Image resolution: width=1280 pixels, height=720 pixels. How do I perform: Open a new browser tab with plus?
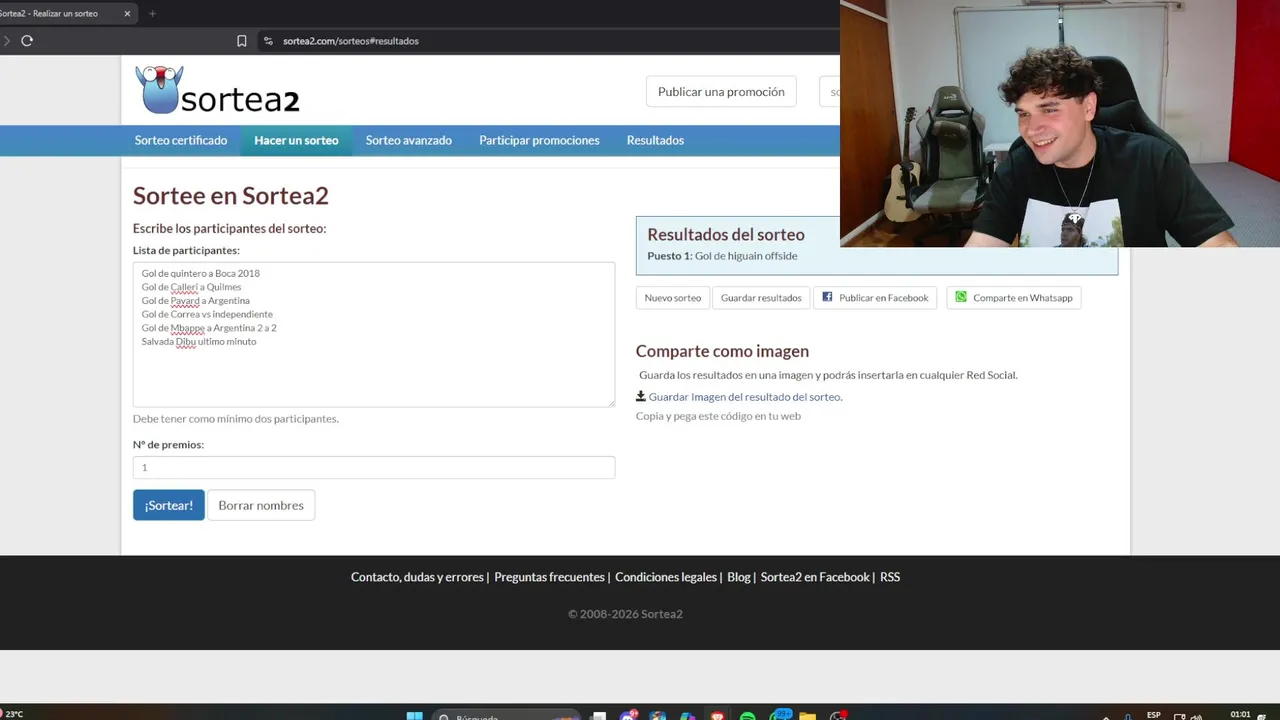click(152, 13)
